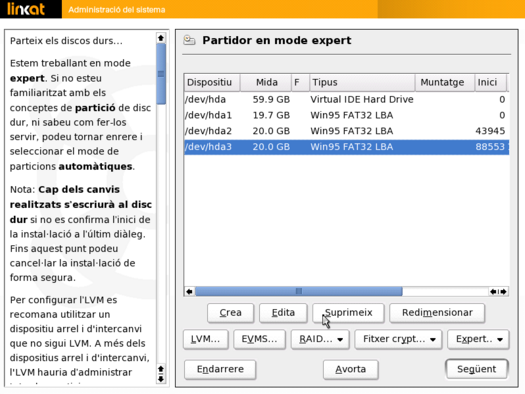Click the 59.9 GB size cell
Image resolution: width=525 pixels, height=394 pixels.
tap(271, 99)
